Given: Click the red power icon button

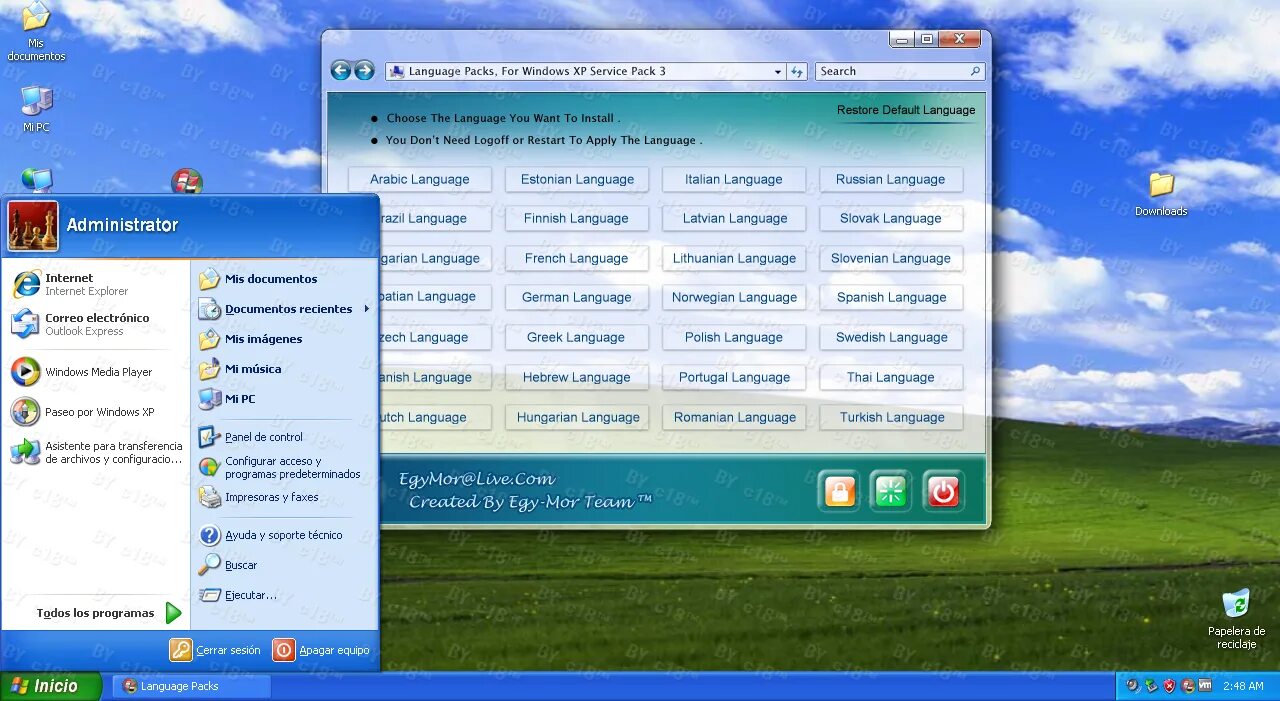Looking at the screenshot, I should (943, 491).
